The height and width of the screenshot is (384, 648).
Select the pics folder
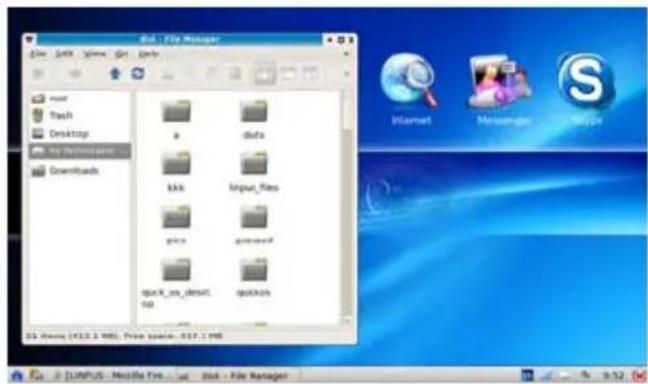pos(176,224)
